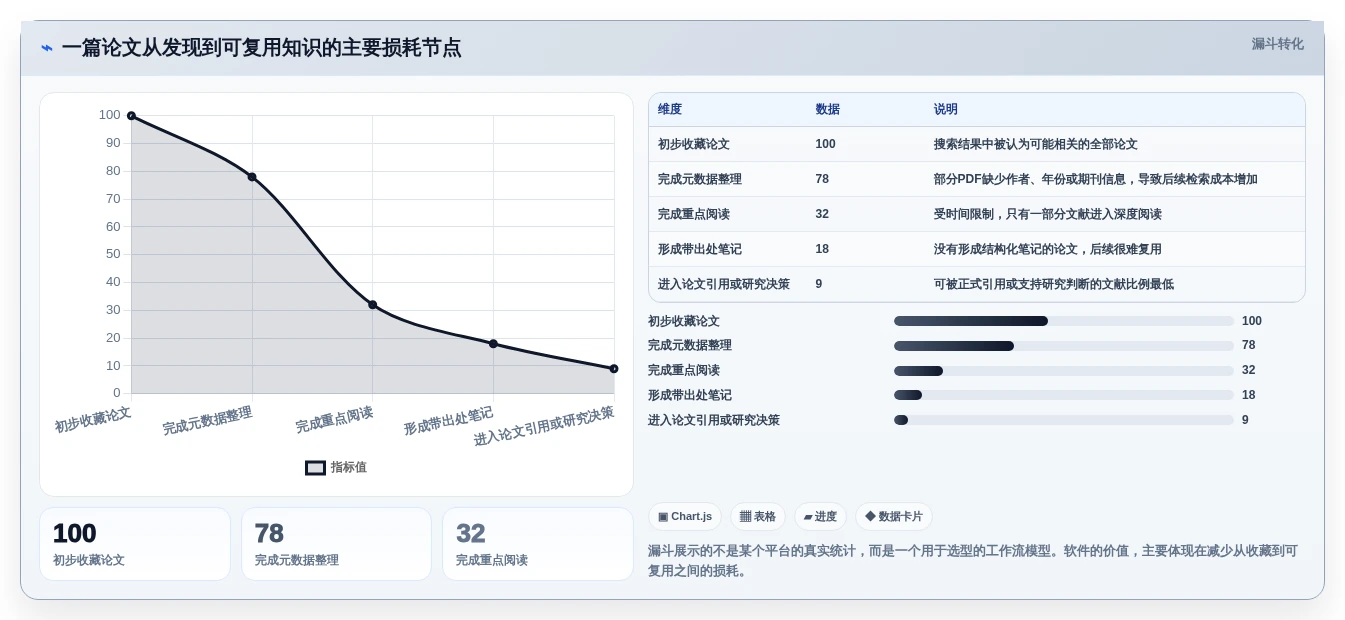Image resolution: width=1345 pixels, height=620 pixels.
Task: Select the chart data point at 完成重点阅读
Action: point(373,305)
